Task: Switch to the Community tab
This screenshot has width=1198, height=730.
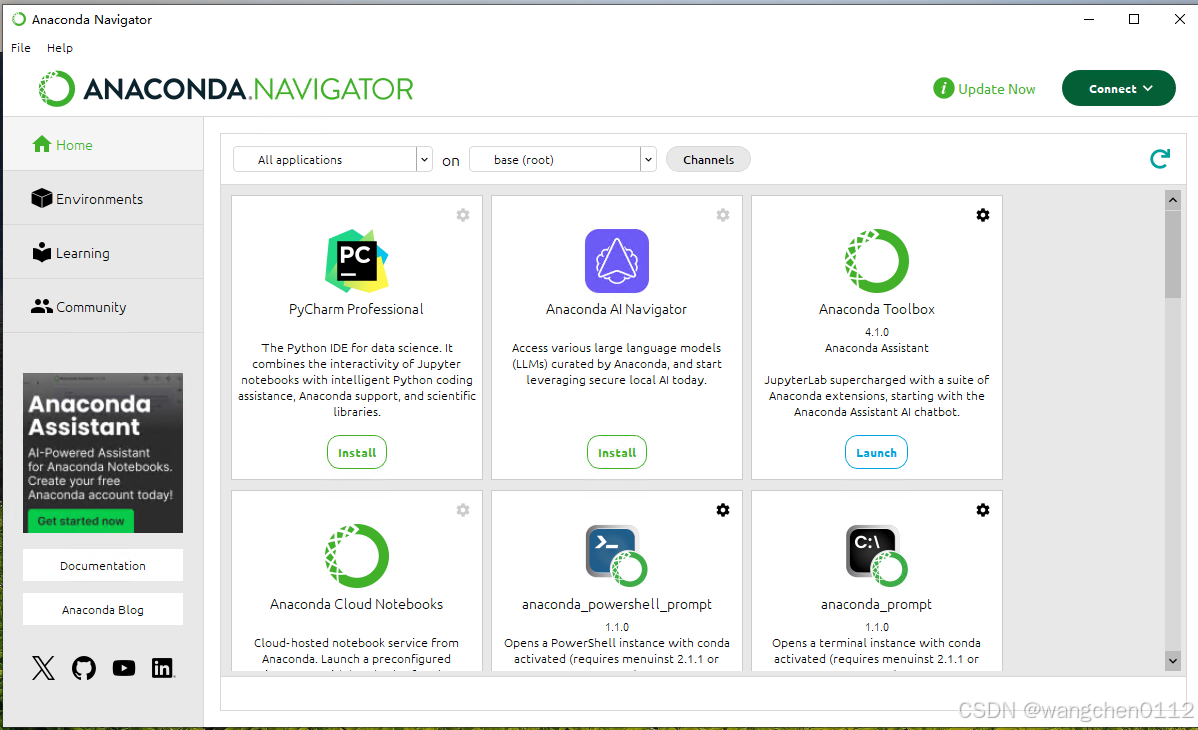Action: [x=103, y=307]
